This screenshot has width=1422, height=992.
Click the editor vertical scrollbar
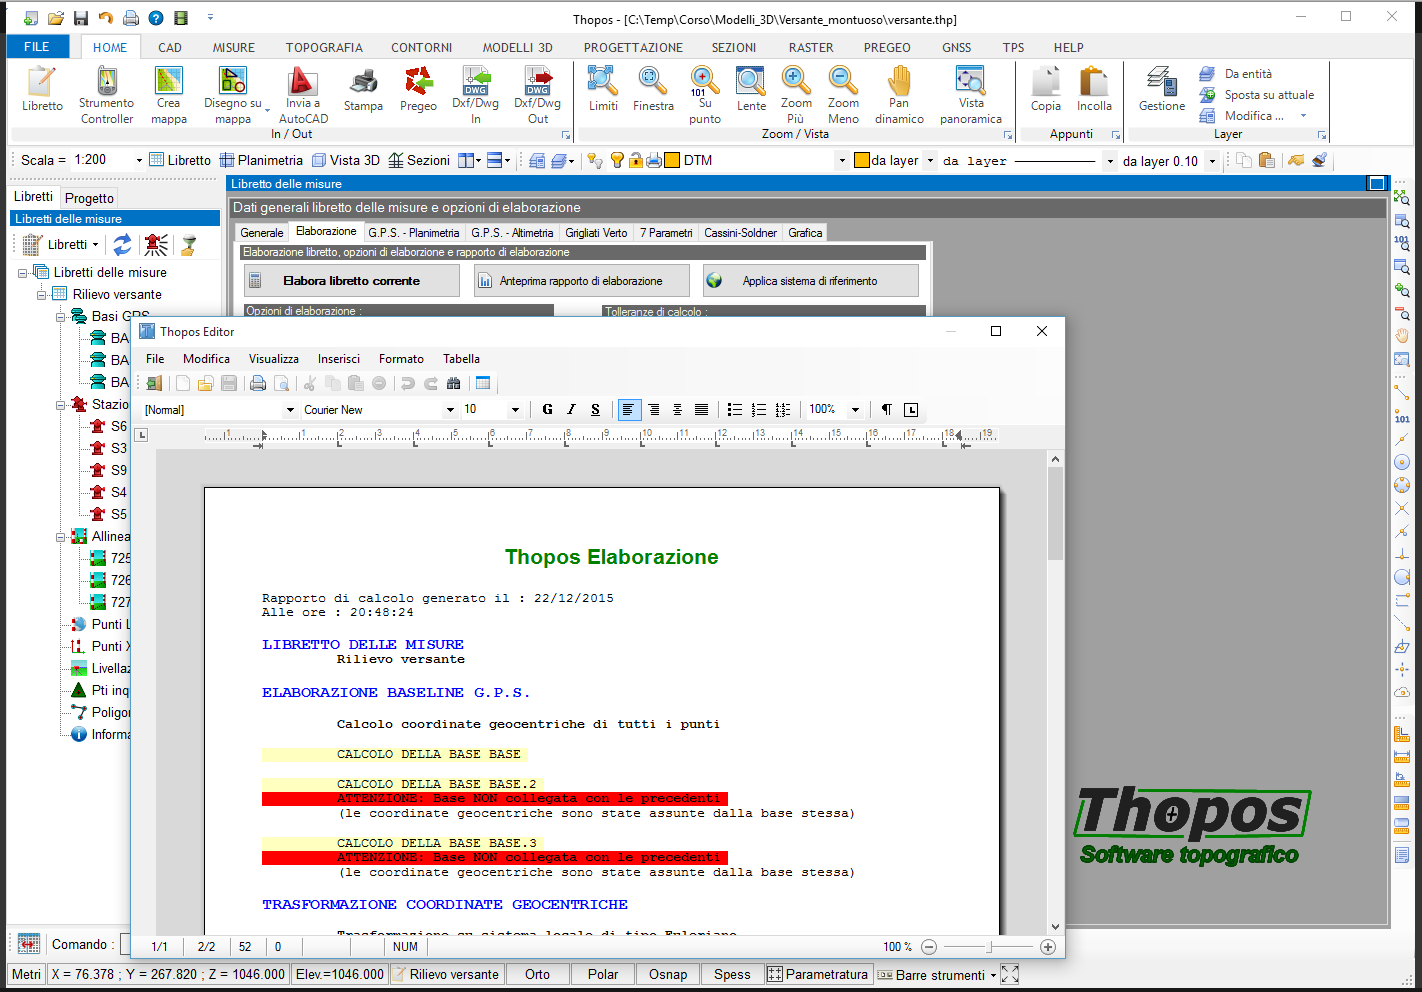point(1055,692)
